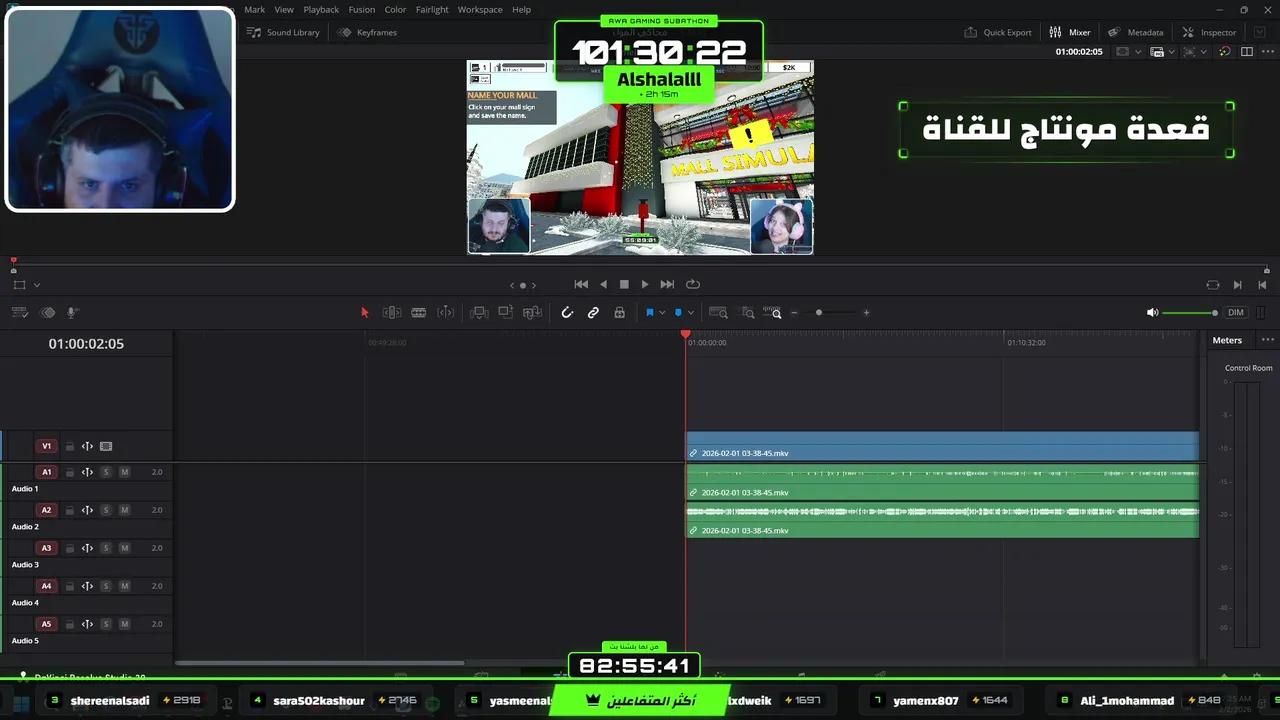Click the voiceover microphone toolbar icon

72,313
